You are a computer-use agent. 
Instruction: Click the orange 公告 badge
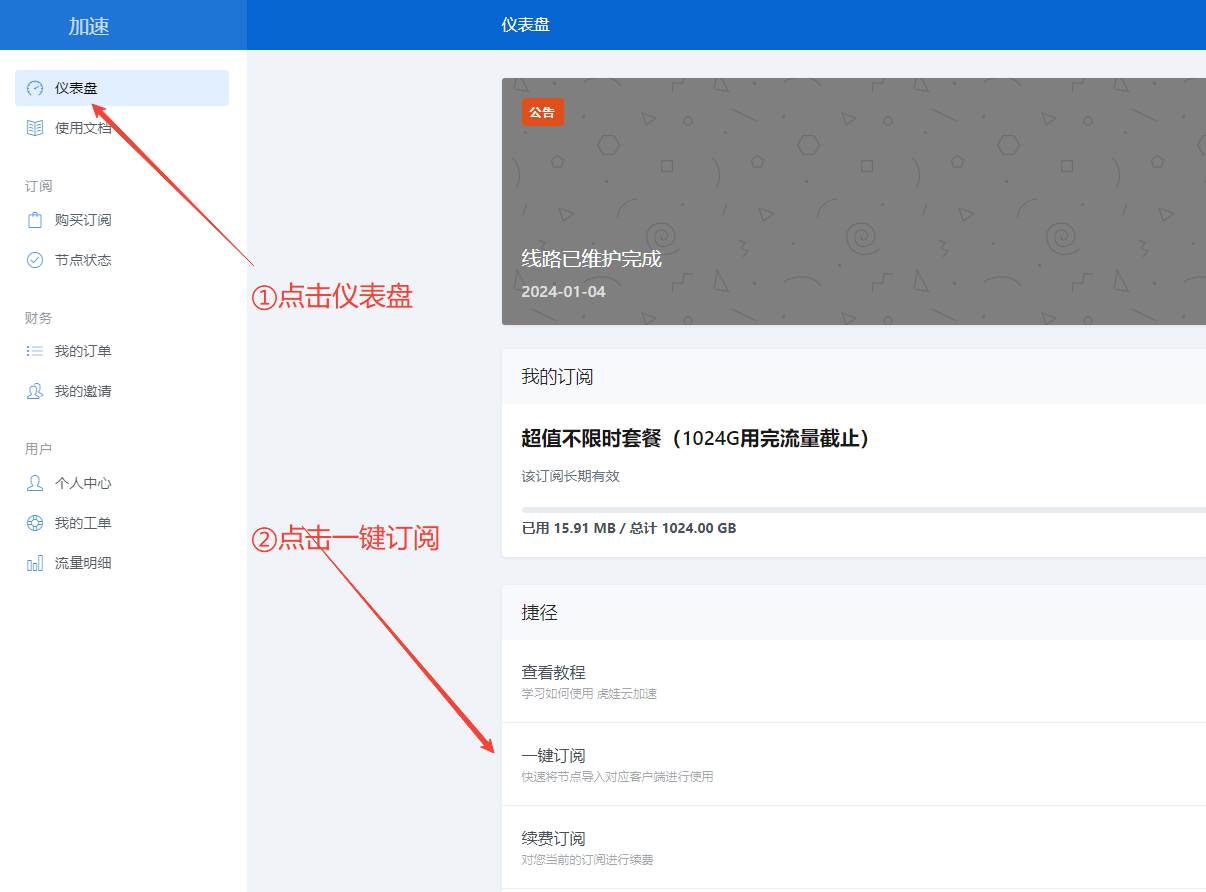[x=542, y=112]
